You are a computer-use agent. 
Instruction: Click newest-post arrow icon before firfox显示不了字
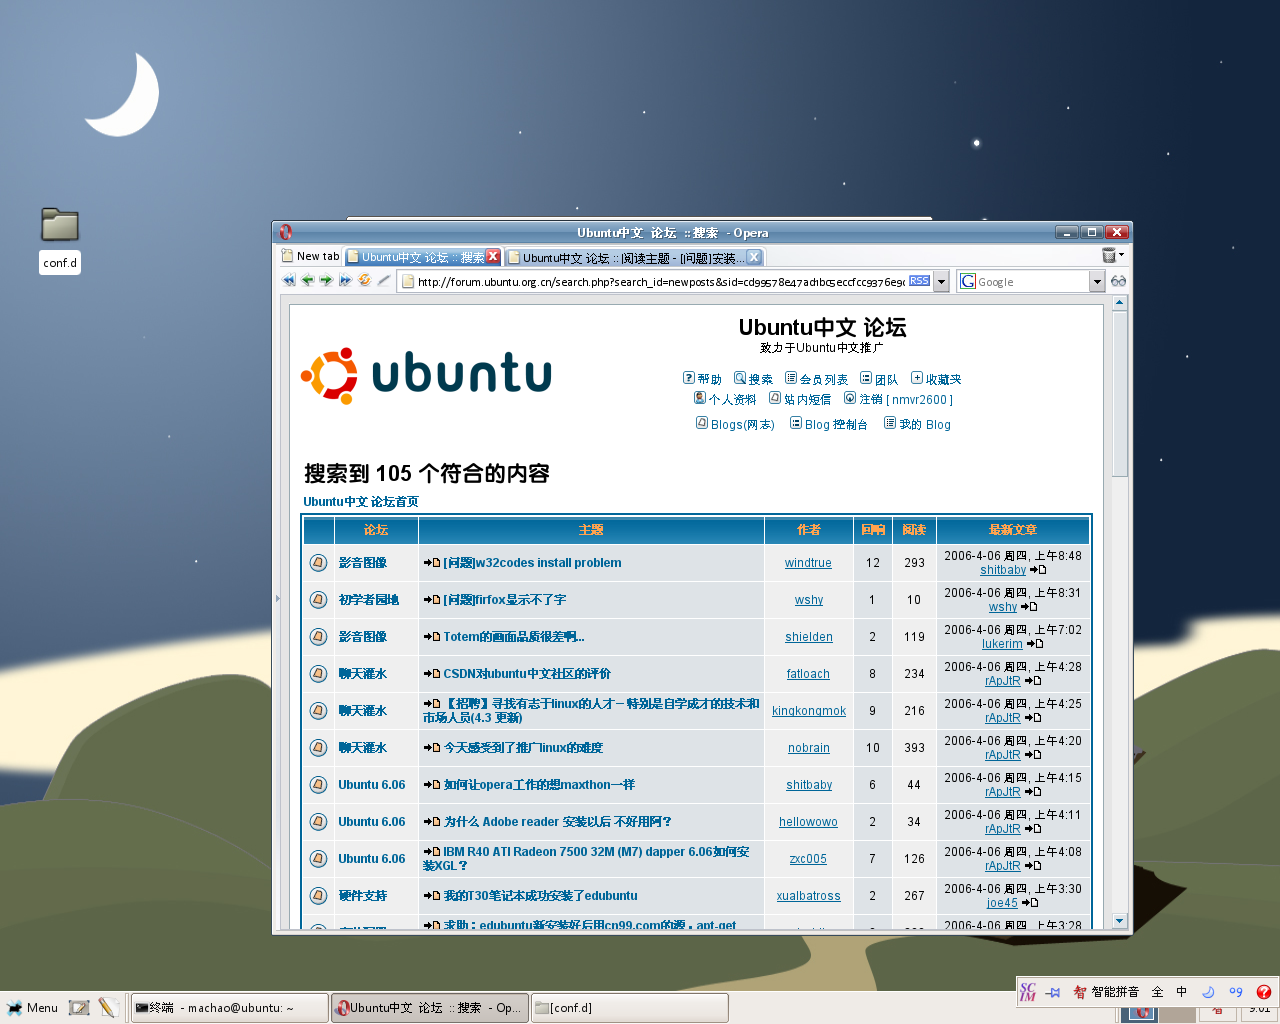click(431, 600)
